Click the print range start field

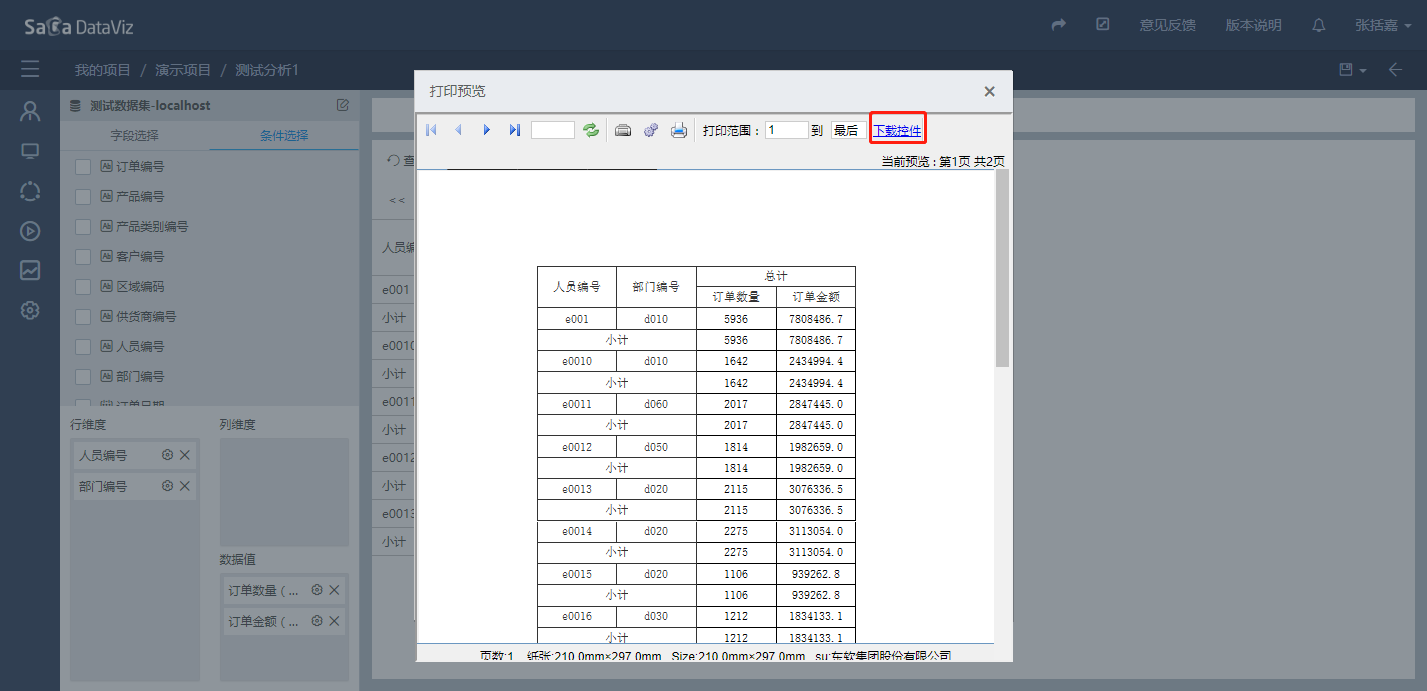787,130
